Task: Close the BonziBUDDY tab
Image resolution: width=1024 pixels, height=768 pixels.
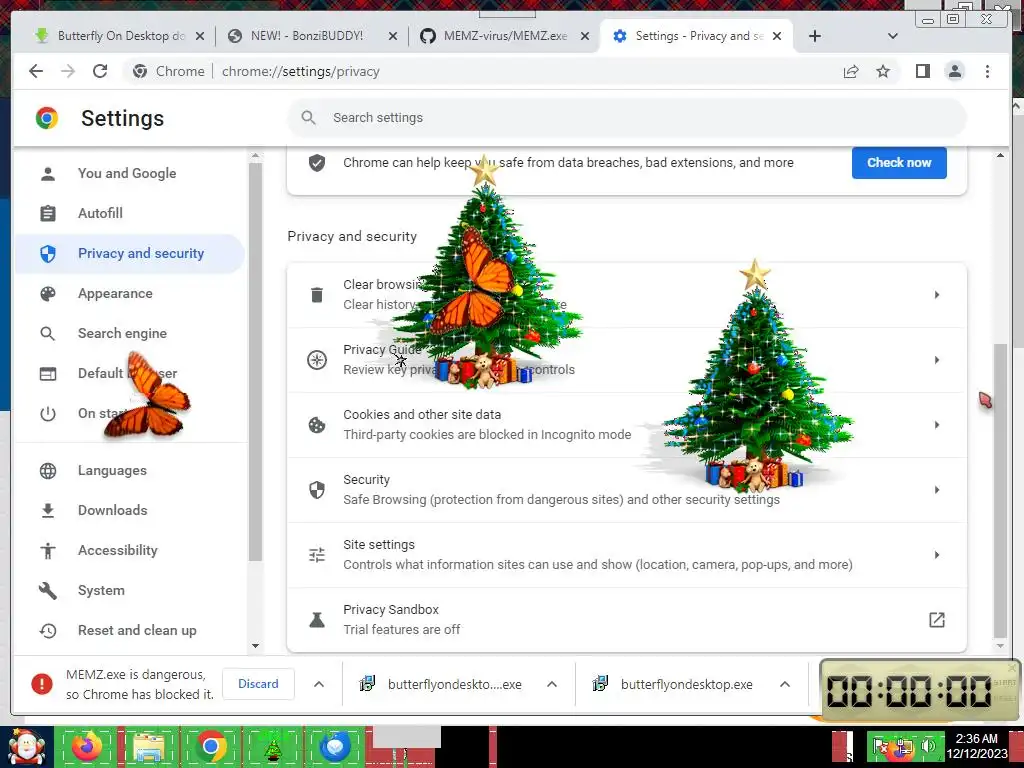Action: [x=392, y=37]
